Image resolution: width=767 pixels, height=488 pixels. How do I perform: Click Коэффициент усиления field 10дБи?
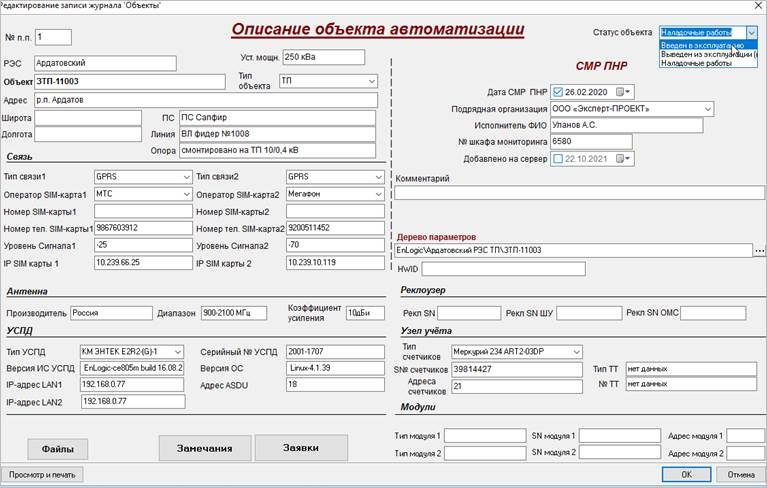click(365, 313)
